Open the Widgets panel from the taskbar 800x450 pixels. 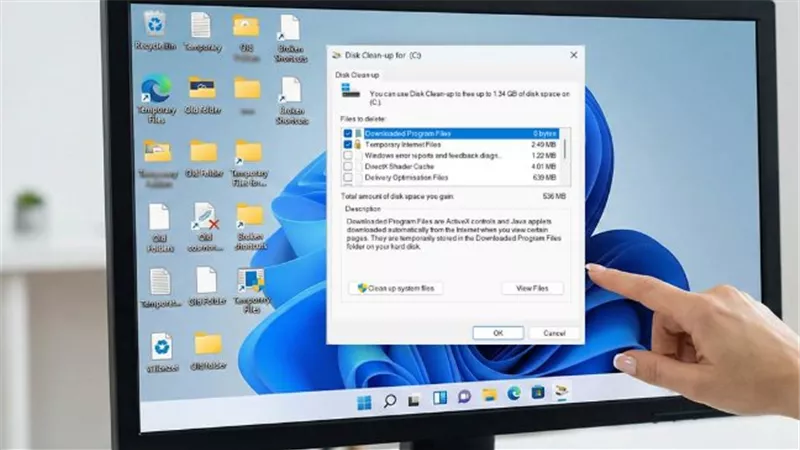click(440, 398)
